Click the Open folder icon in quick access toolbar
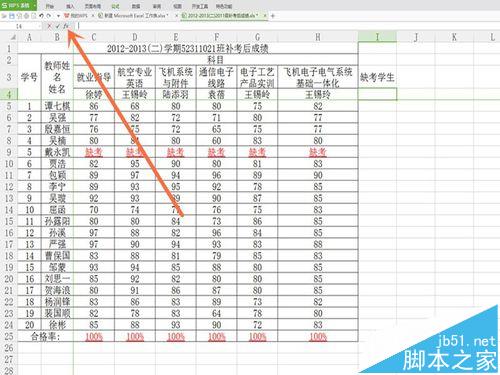The width and height of the screenshot is (500, 375). (4, 16)
